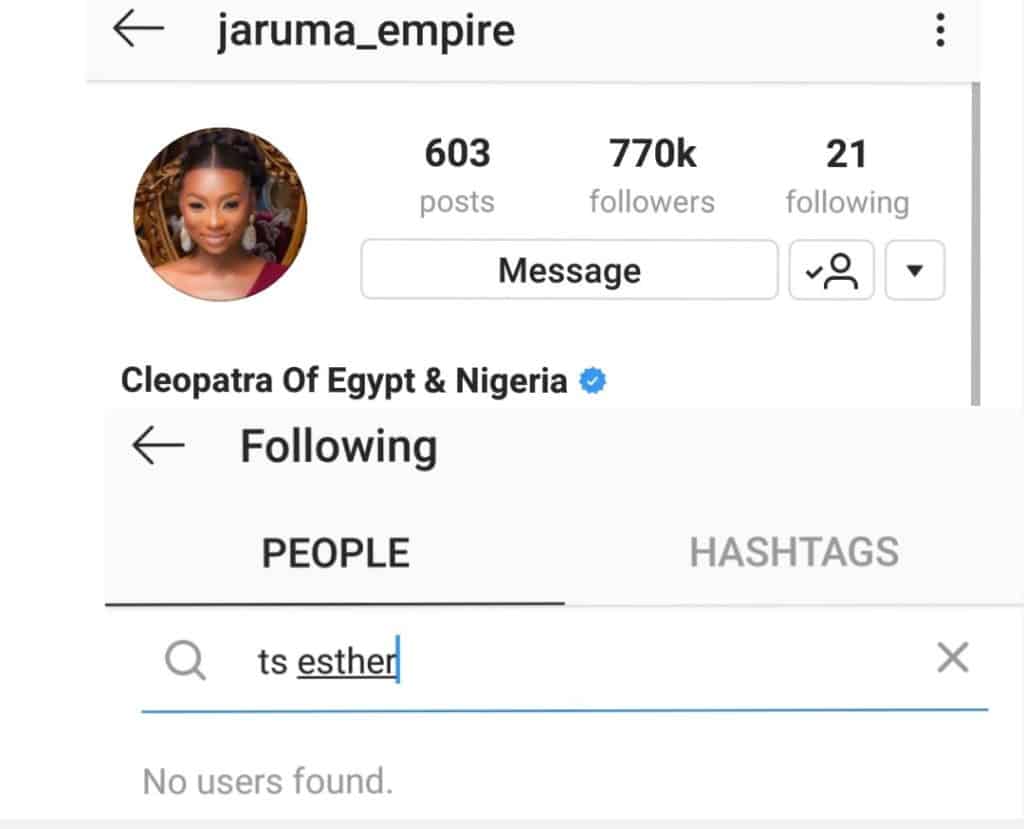This screenshot has width=1024, height=829.
Task: Select the PEOPLE tab
Action: (335, 553)
